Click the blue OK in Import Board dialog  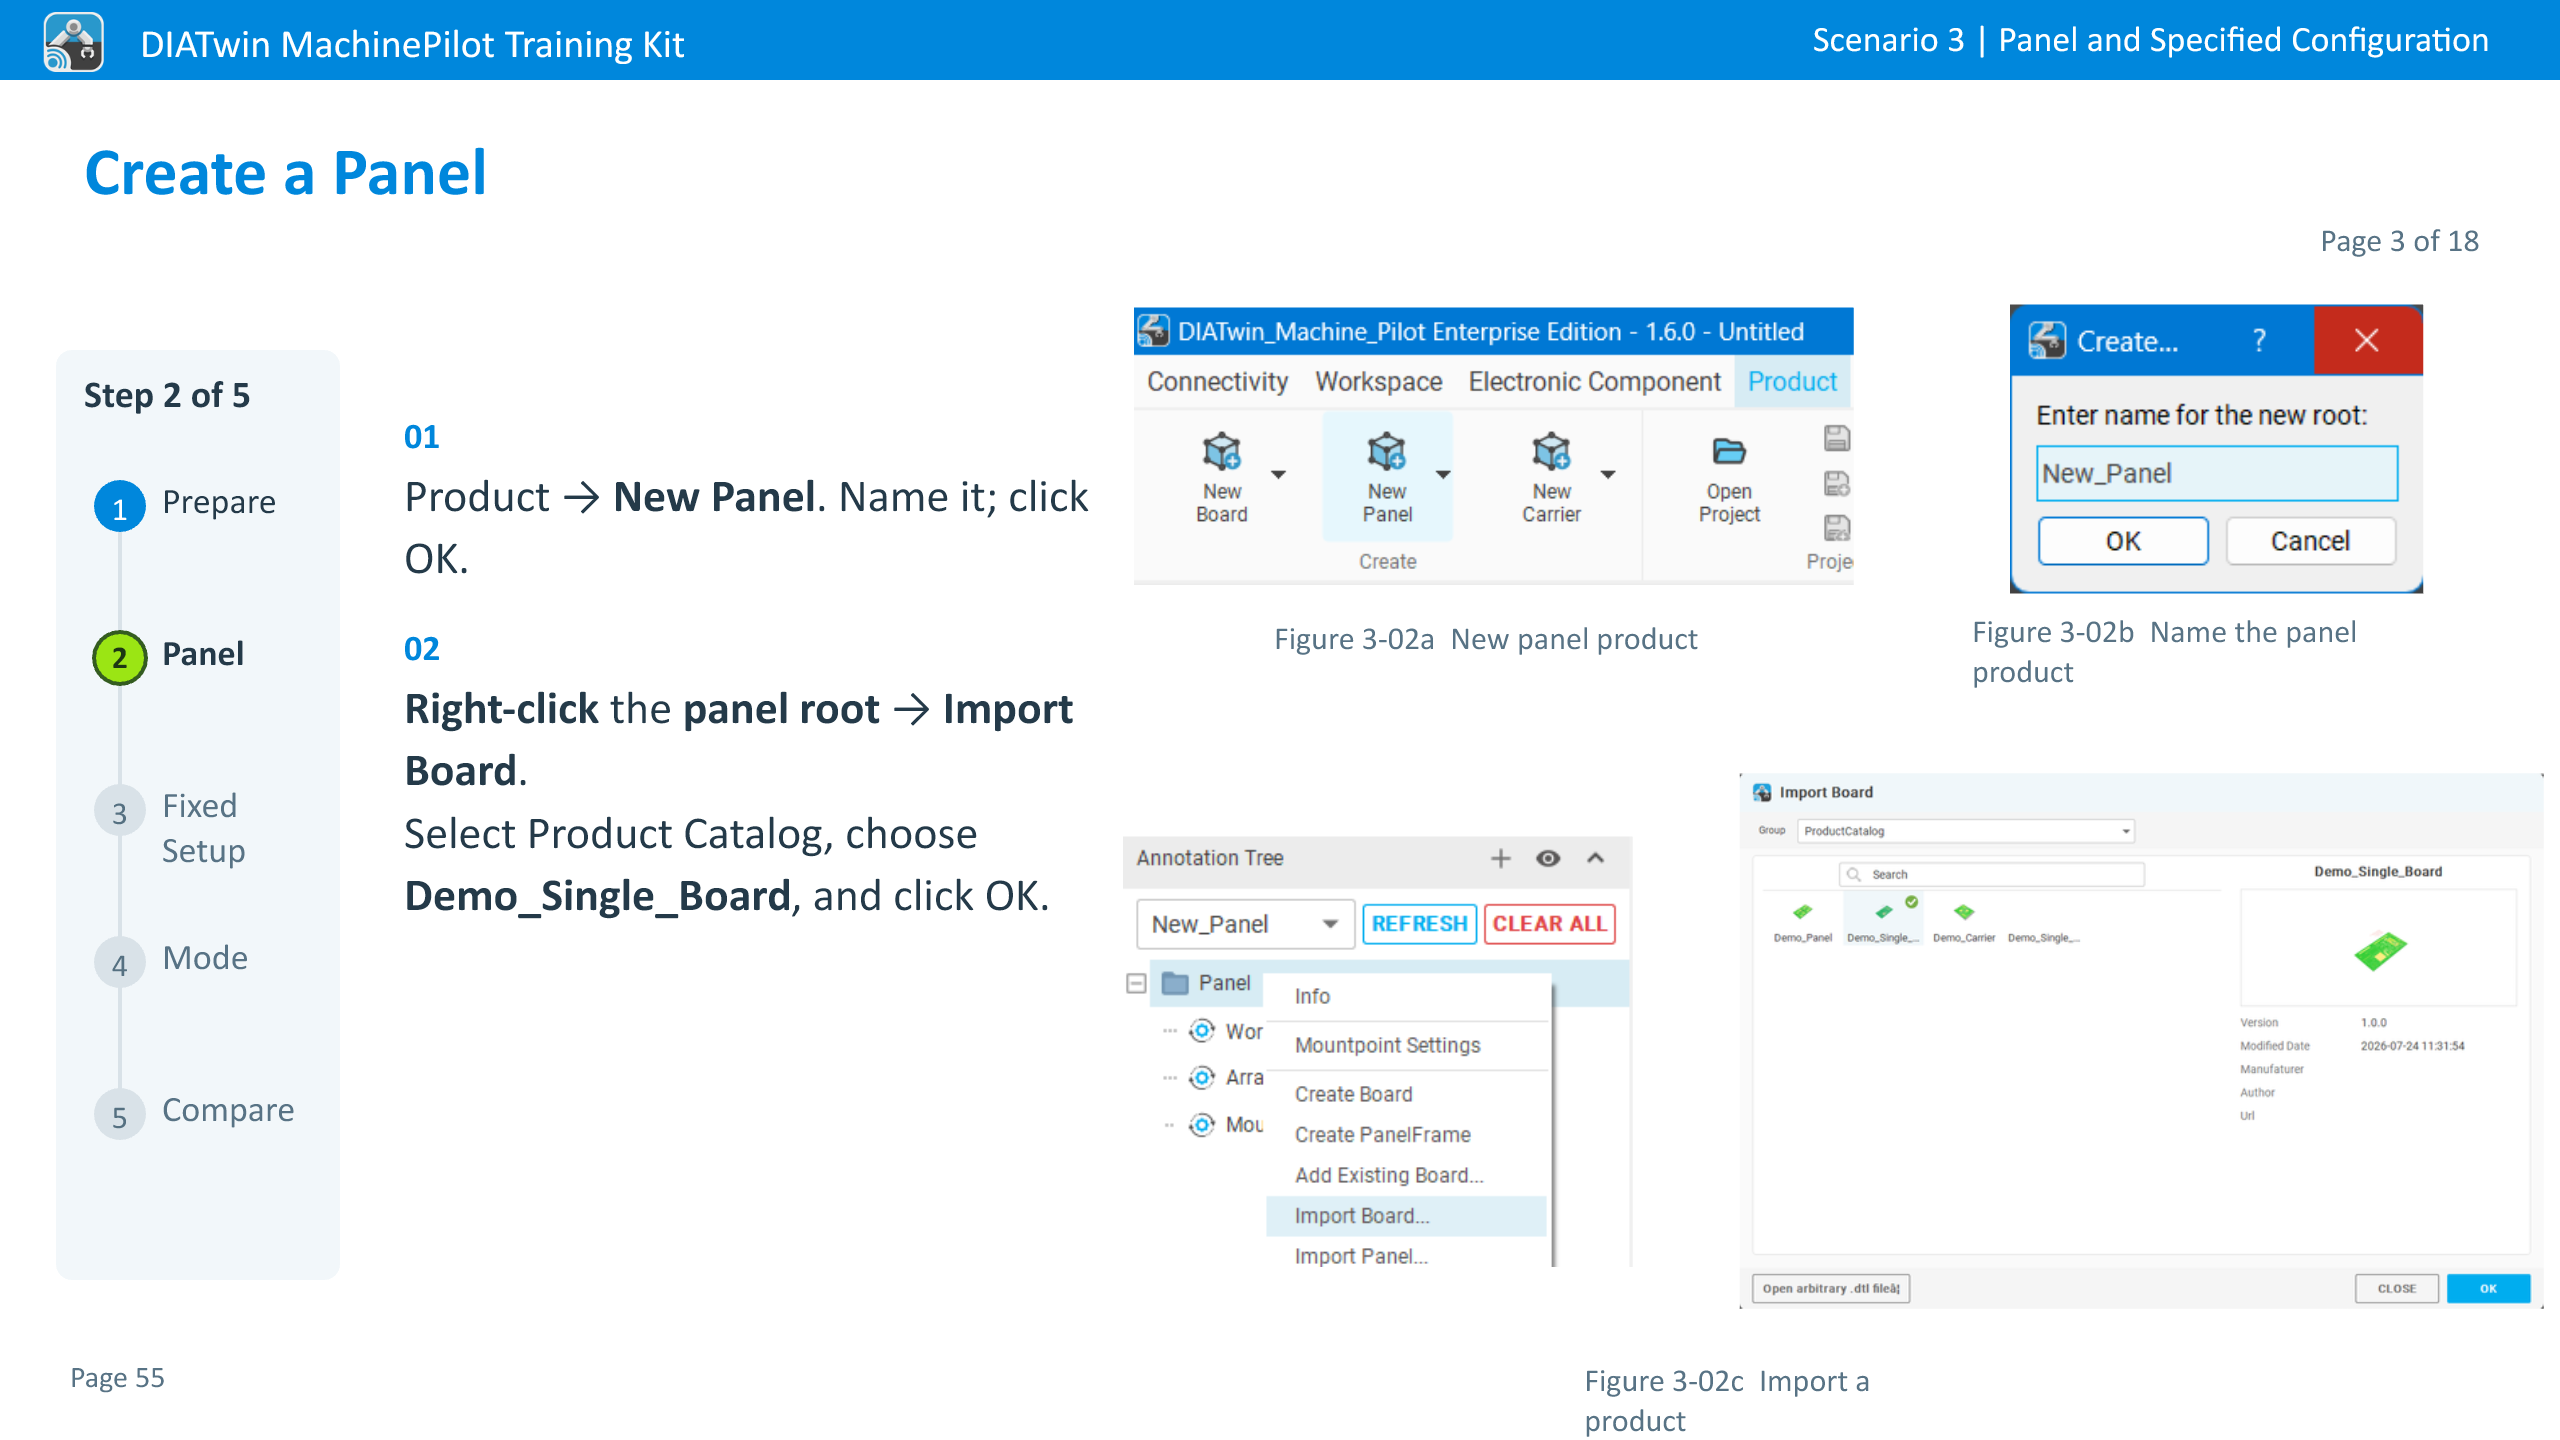2488,1289
